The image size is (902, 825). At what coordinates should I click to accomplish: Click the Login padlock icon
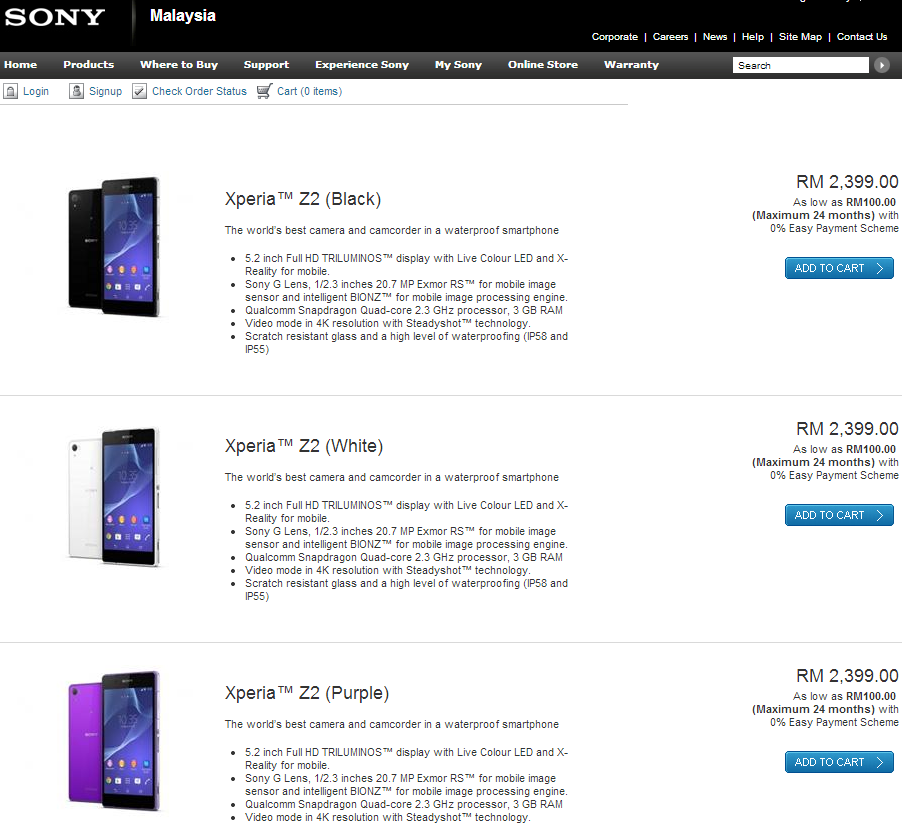pos(10,91)
